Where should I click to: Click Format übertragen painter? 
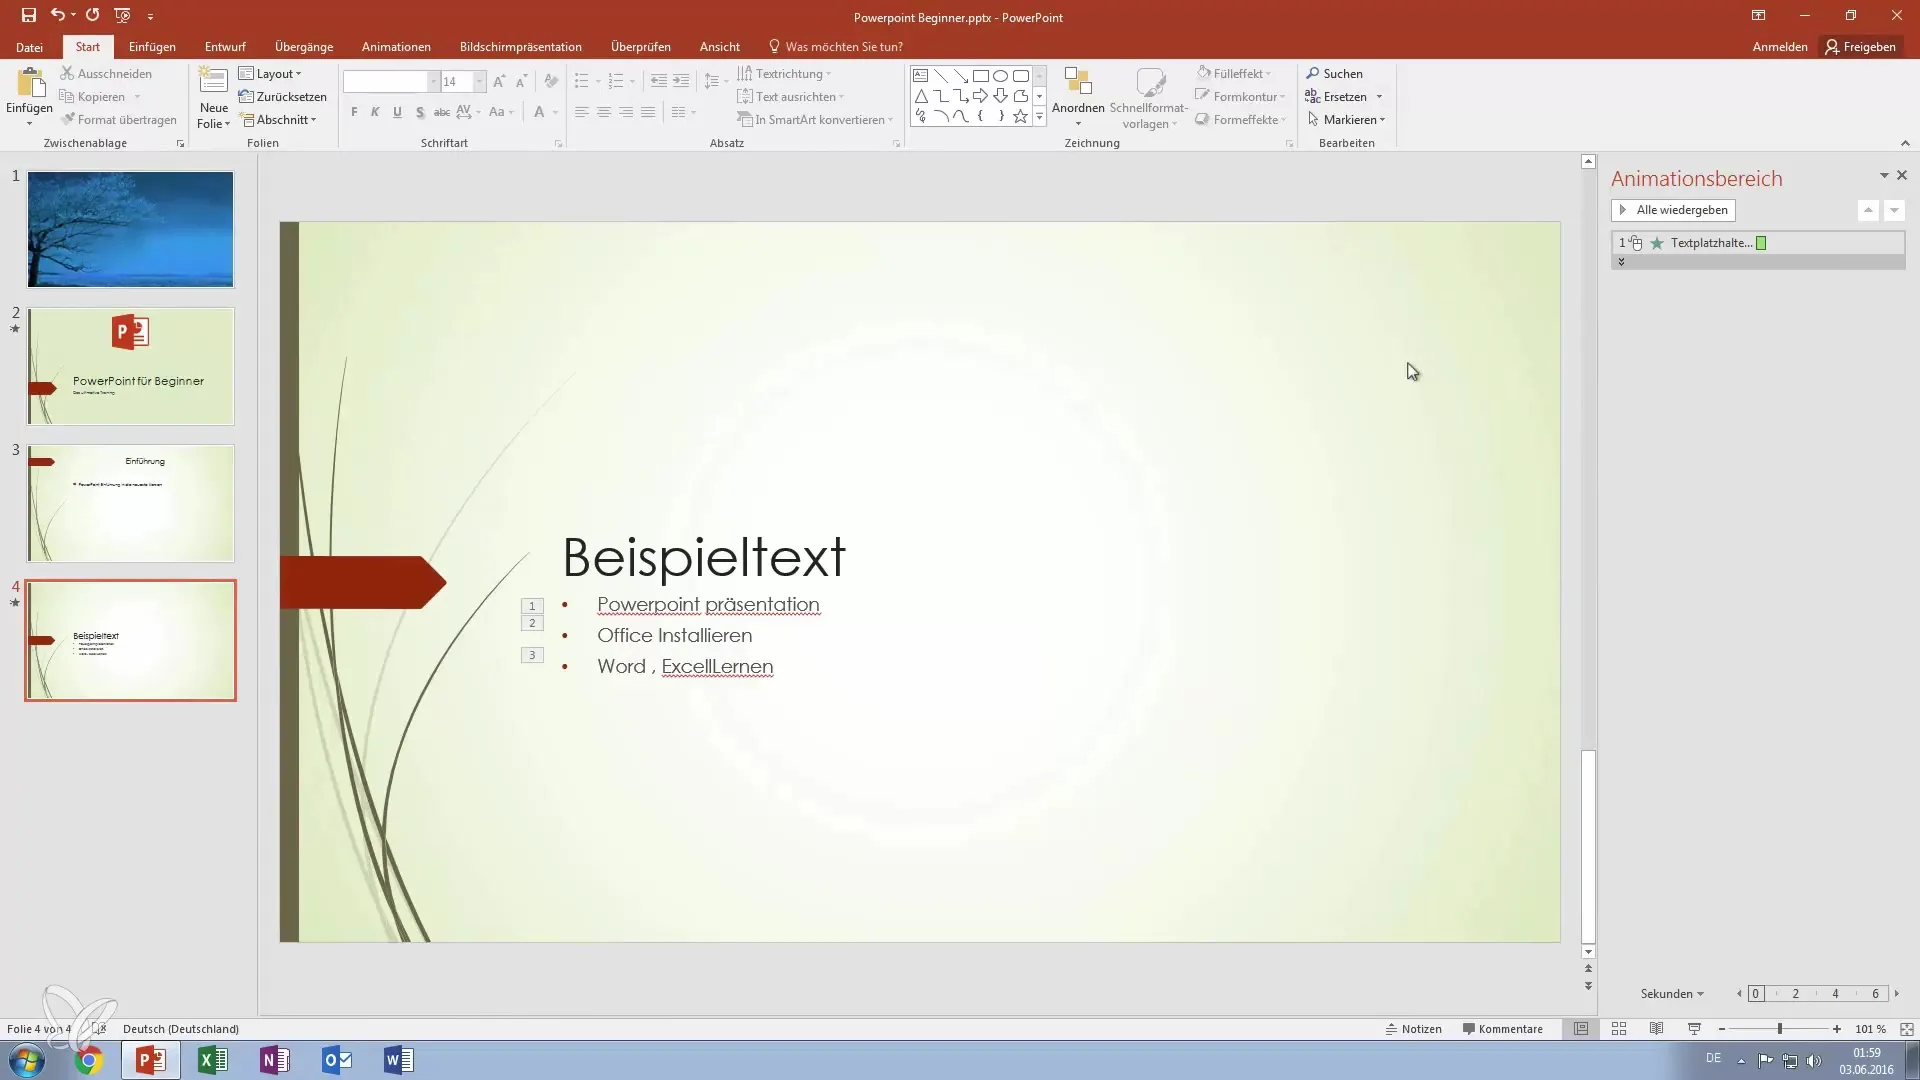point(118,119)
